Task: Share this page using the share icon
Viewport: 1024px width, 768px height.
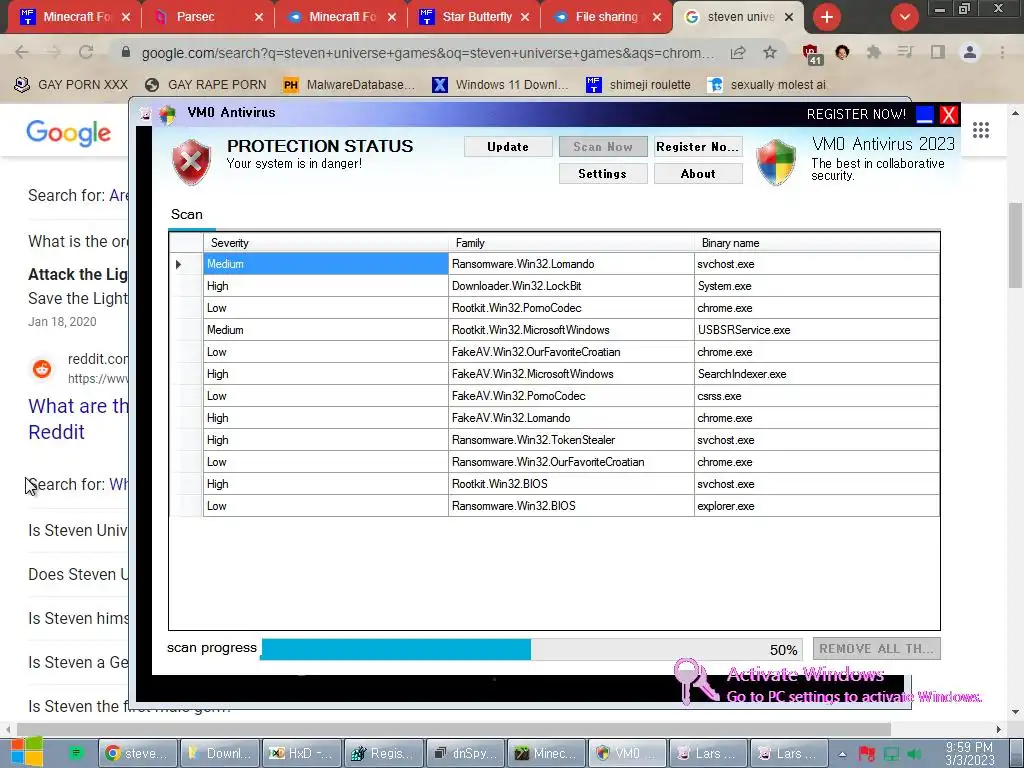Action: pyautogui.click(x=738, y=52)
